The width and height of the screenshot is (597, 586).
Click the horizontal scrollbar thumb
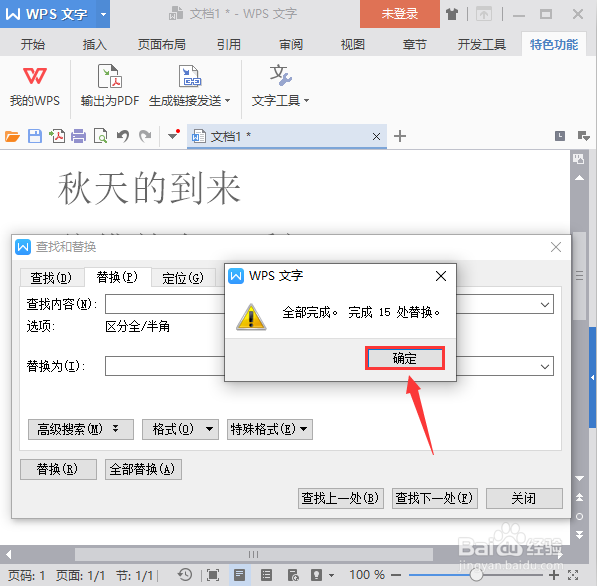coord(254,554)
